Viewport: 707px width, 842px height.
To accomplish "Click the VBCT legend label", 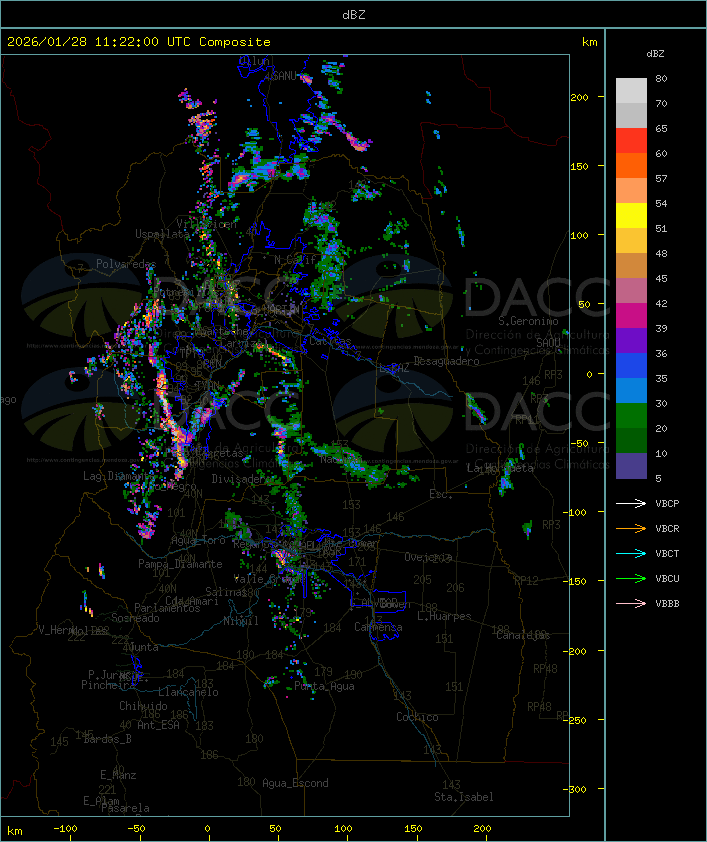I will pos(667,554).
